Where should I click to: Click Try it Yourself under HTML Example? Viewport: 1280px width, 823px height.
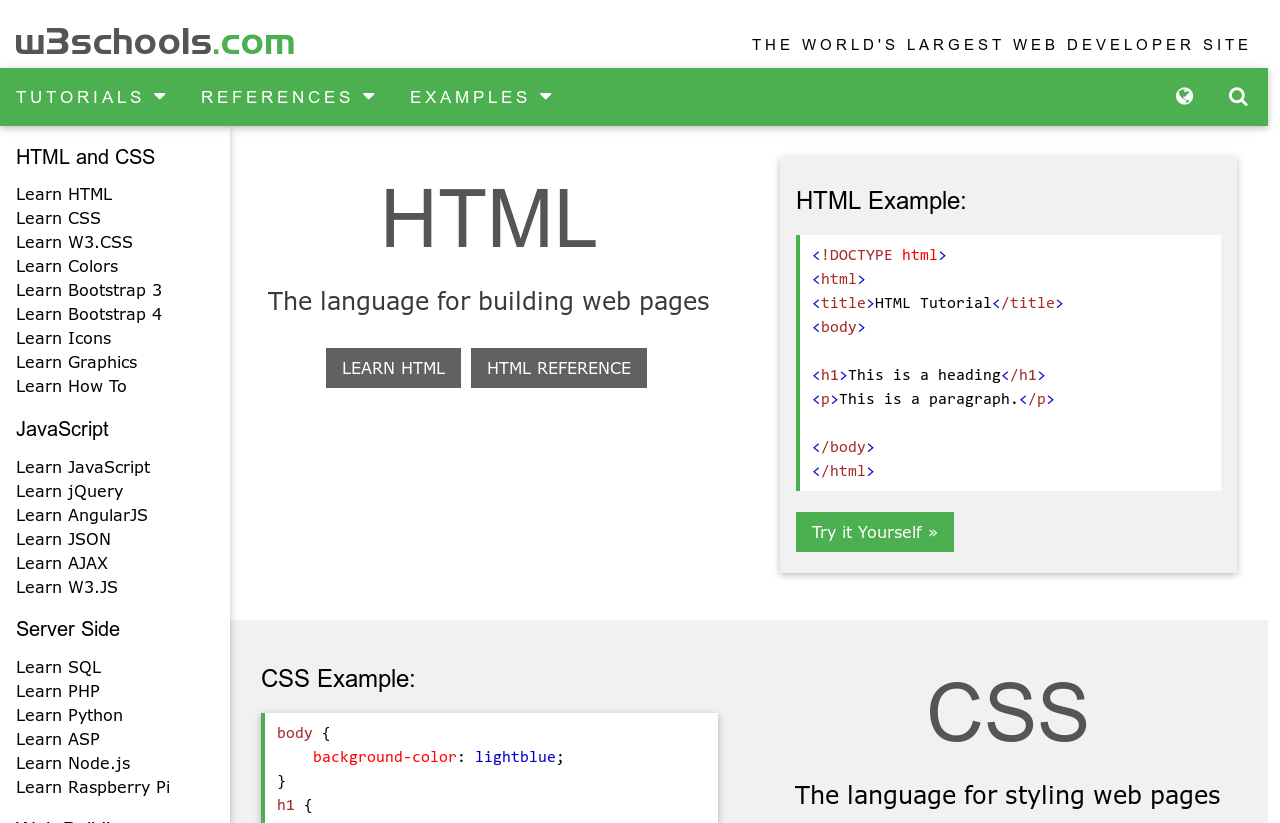(875, 532)
